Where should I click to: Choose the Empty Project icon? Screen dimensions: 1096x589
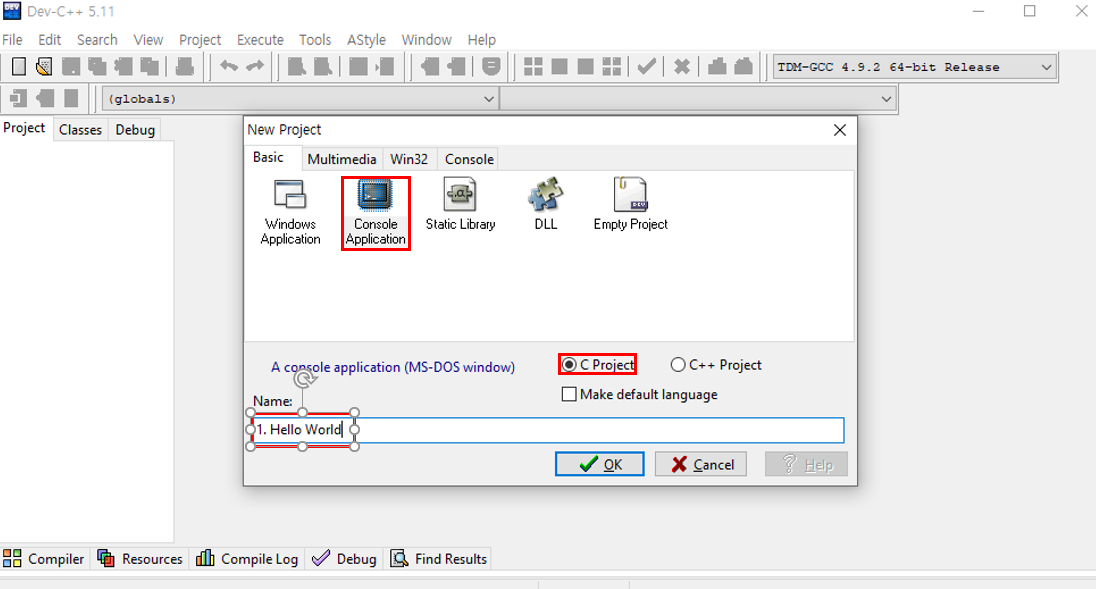click(630, 204)
